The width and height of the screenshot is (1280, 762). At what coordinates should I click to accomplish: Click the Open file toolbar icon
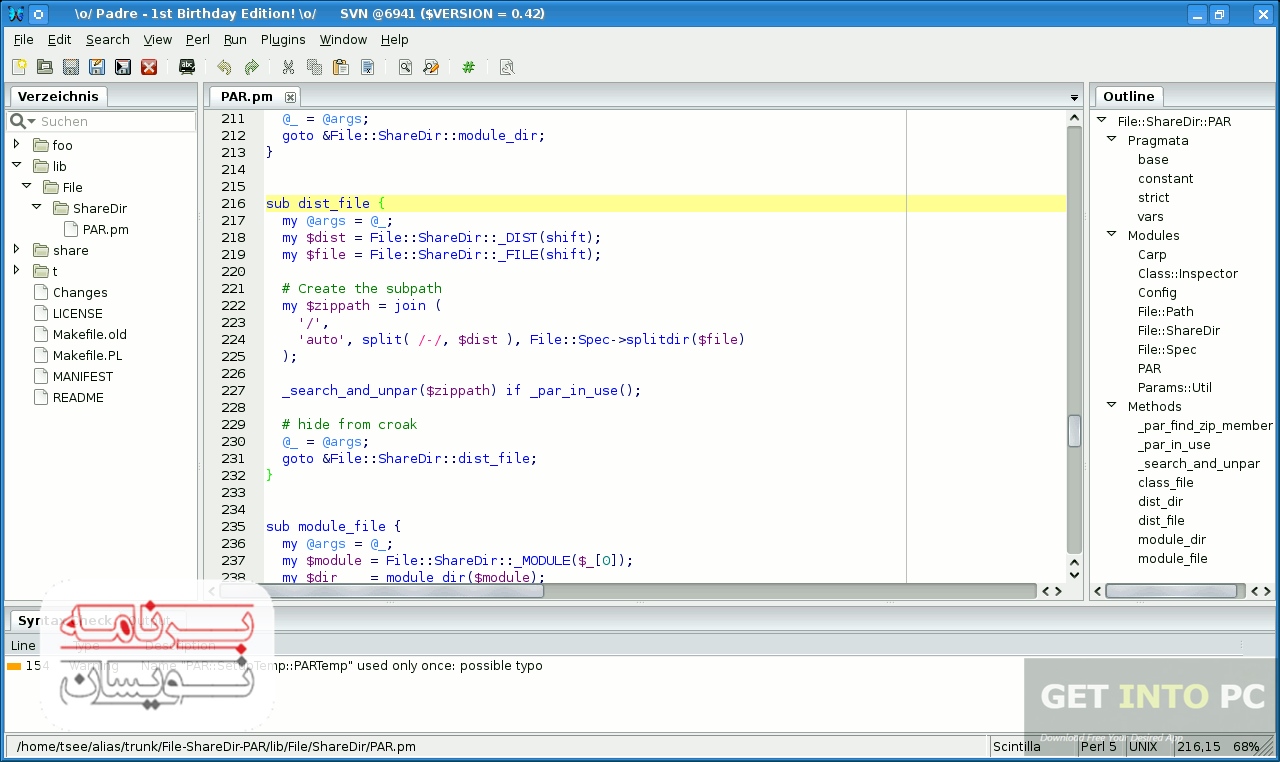pos(44,67)
